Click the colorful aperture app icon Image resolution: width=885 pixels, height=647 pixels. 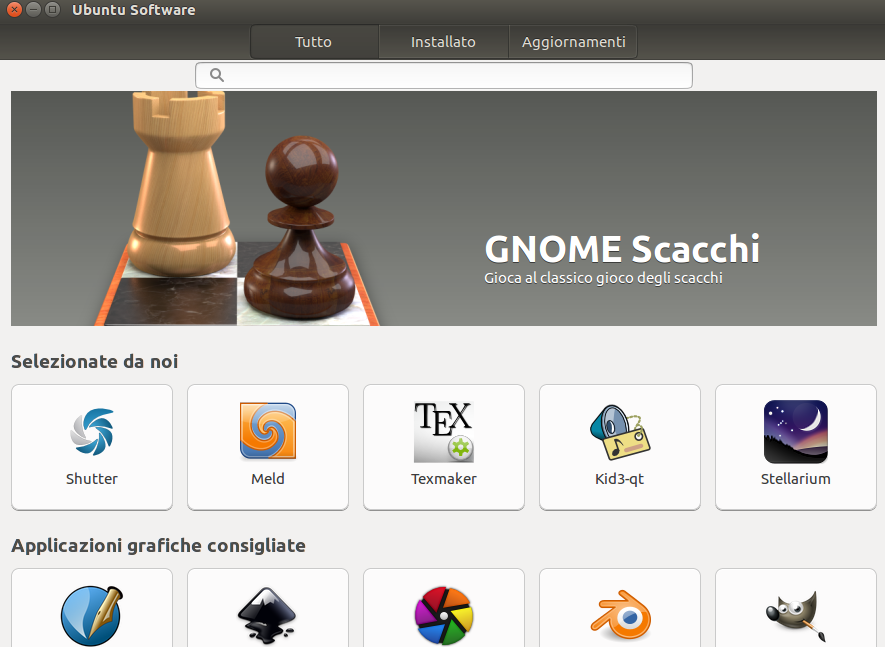(x=443, y=615)
